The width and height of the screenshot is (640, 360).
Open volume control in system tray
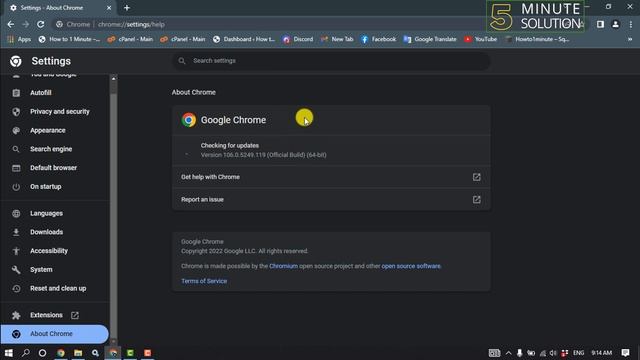click(x=553, y=353)
